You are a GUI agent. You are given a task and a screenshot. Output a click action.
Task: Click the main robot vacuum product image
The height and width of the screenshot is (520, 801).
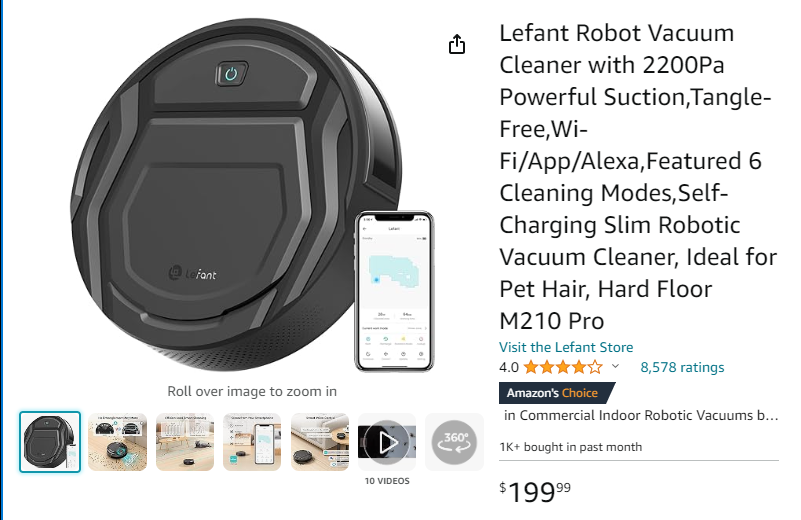tap(236, 194)
